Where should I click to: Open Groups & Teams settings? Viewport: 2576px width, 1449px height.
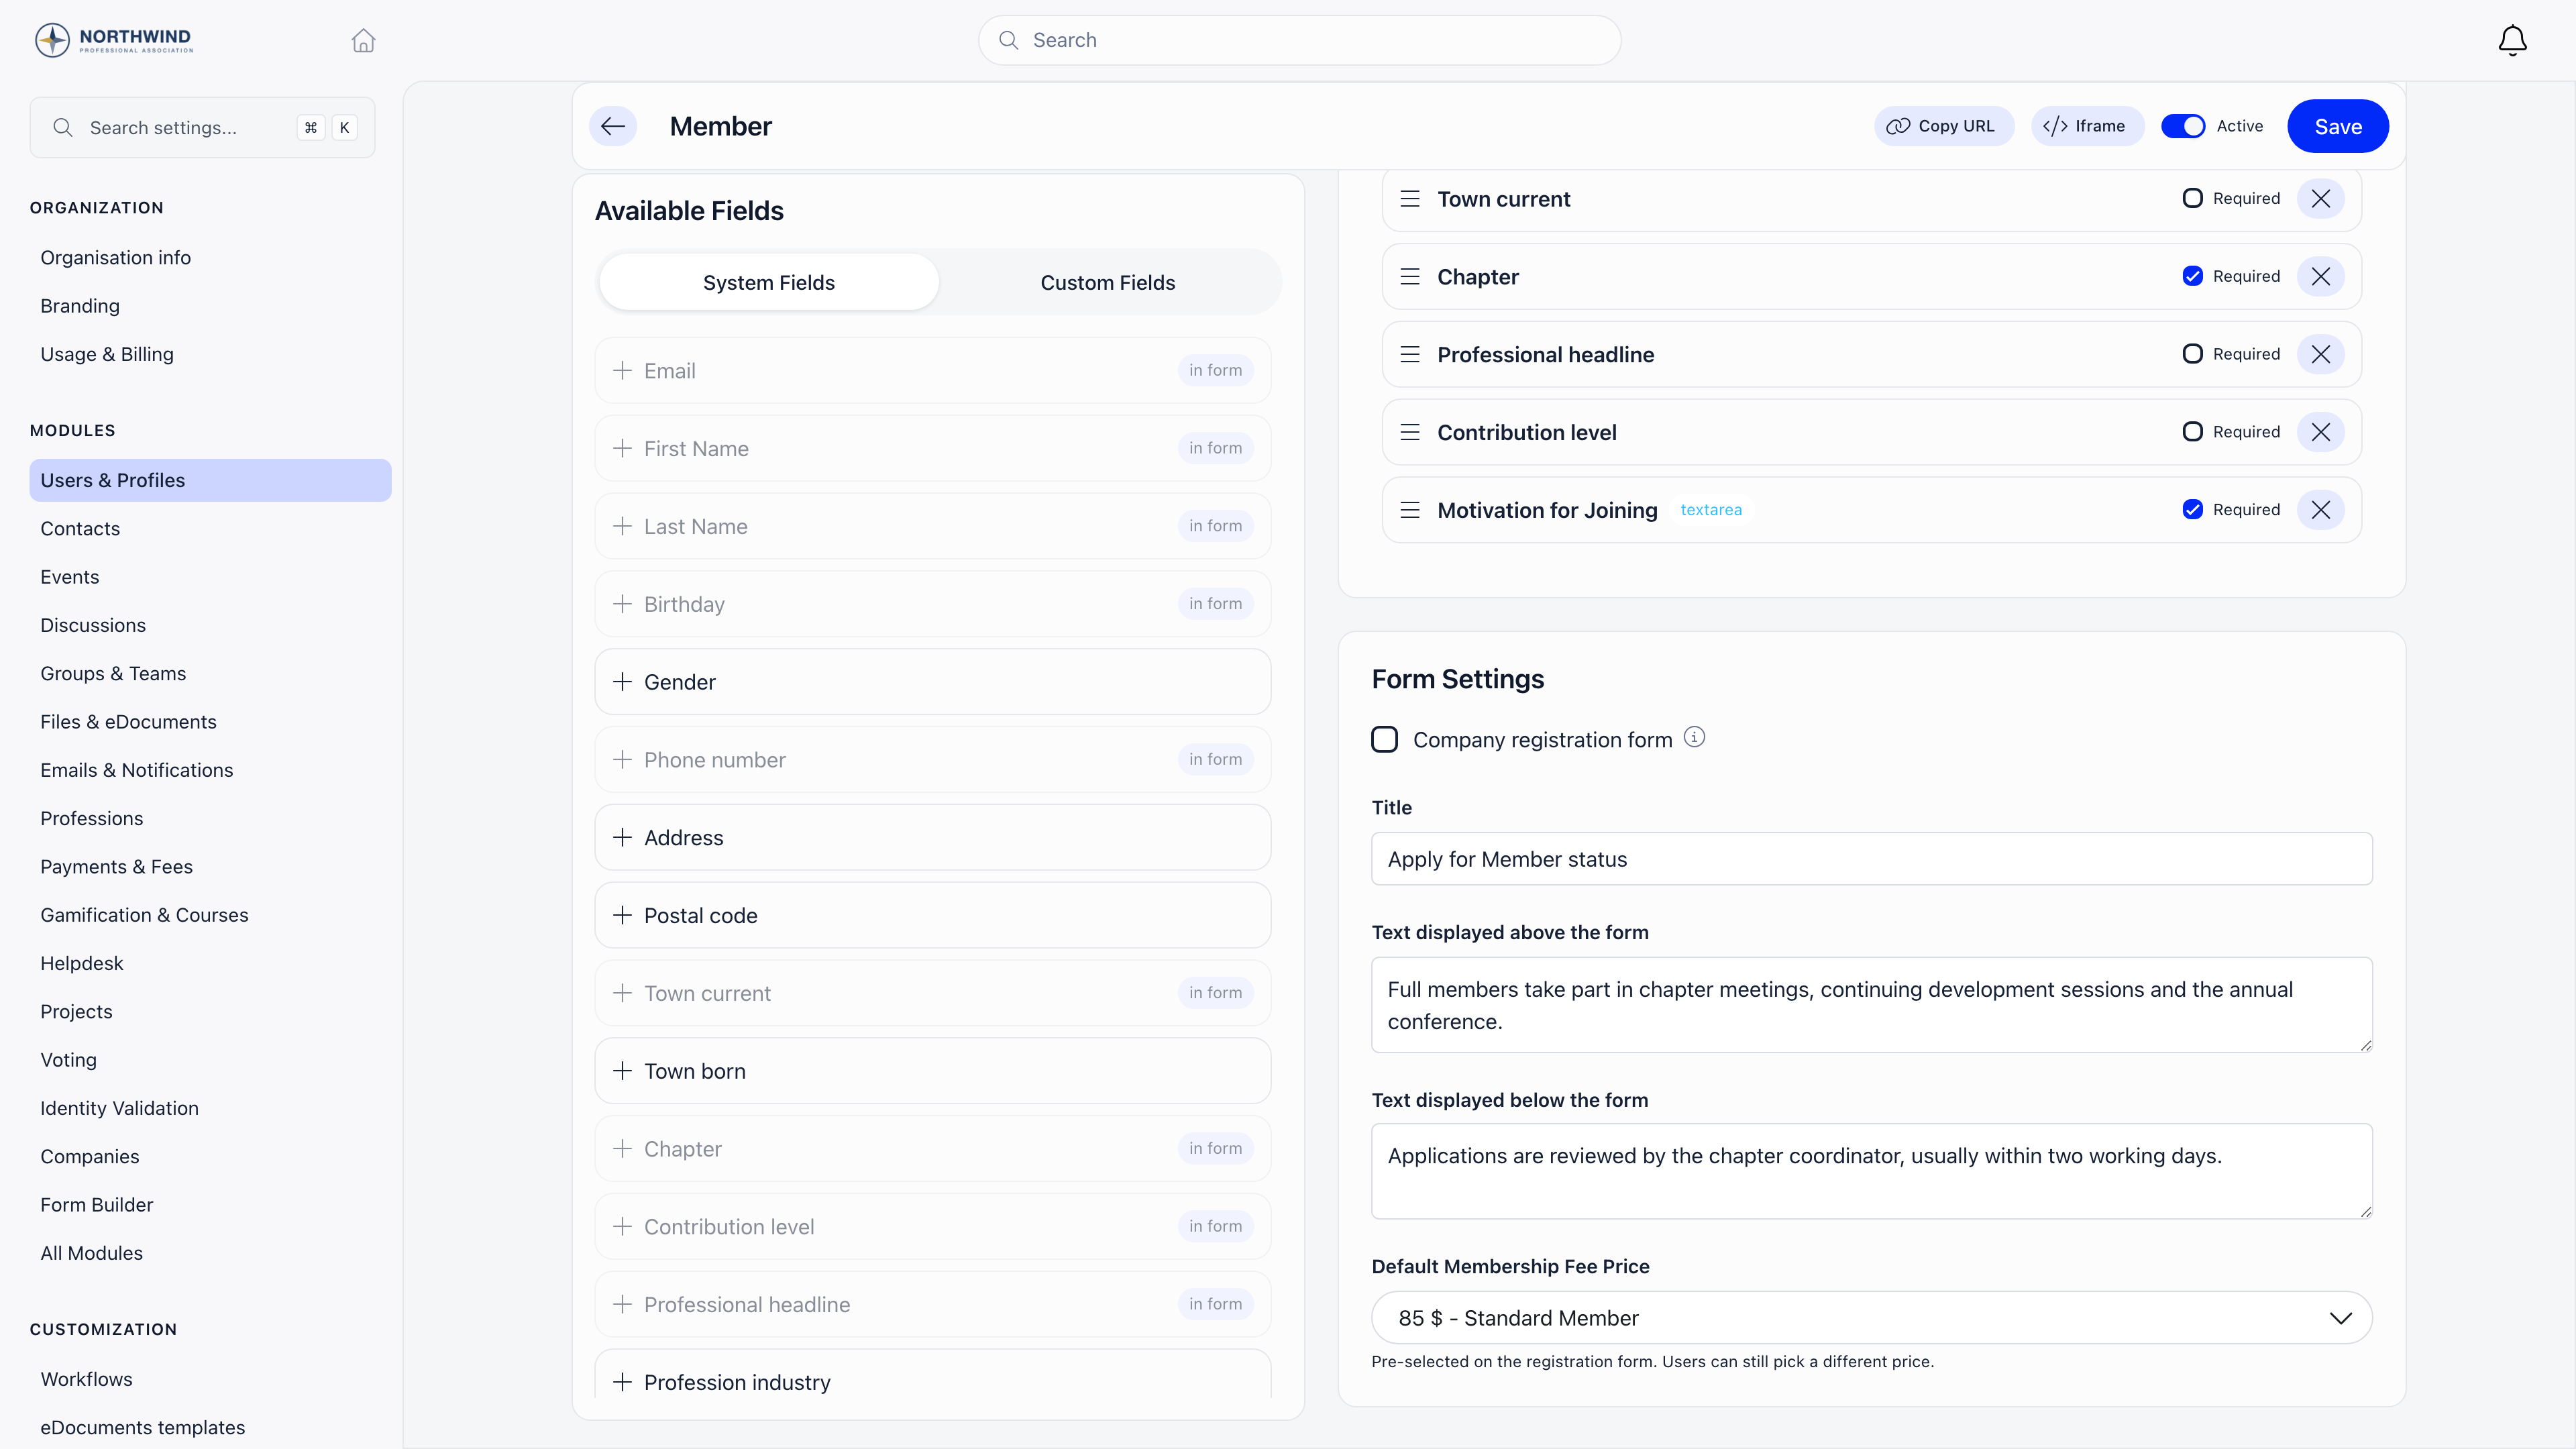pos(113,674)
